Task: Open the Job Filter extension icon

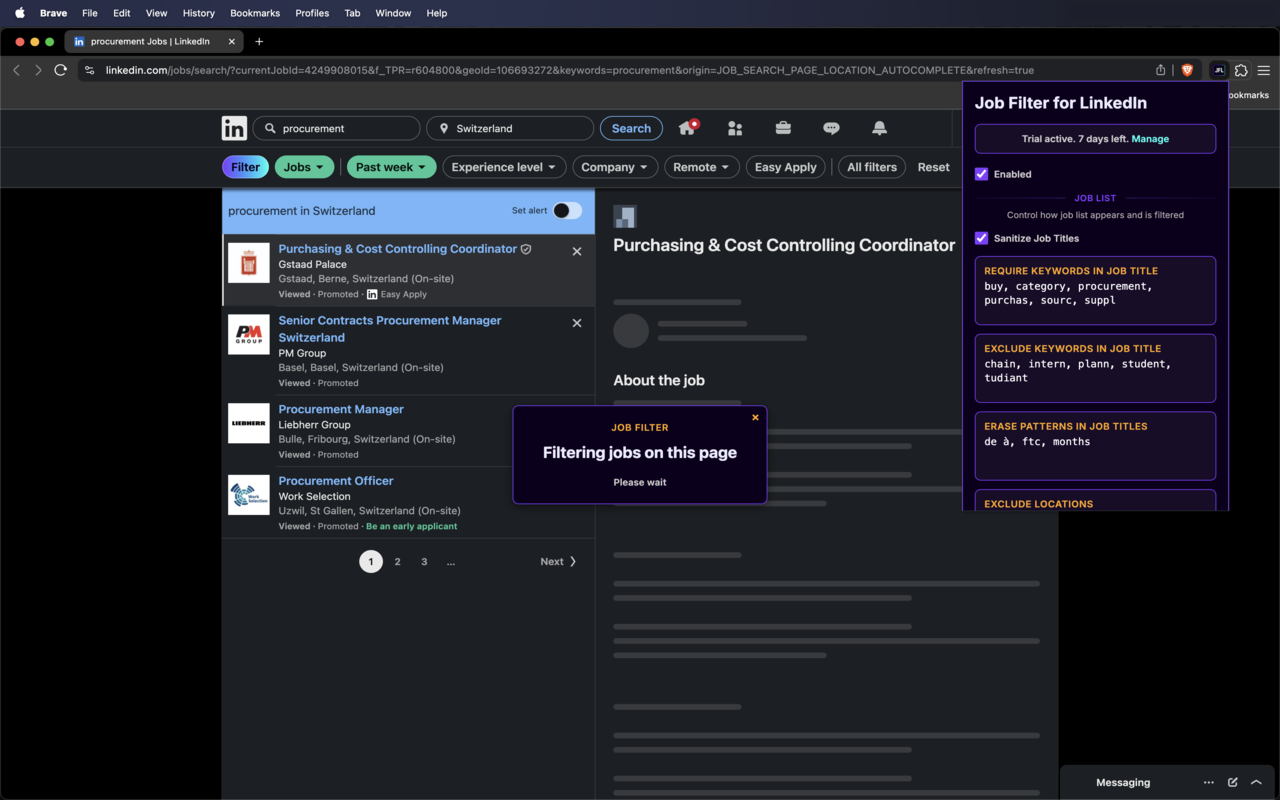Action: [x=1218, y=70]
